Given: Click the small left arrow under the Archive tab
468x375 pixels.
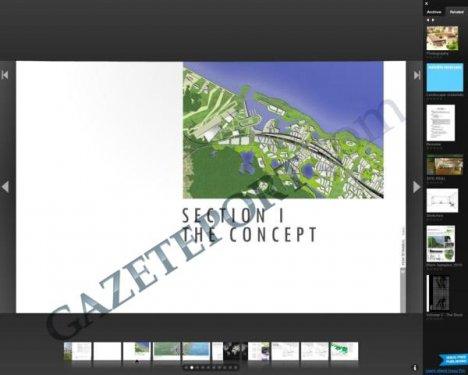Looking at the screenshot, I should [428, 20].
